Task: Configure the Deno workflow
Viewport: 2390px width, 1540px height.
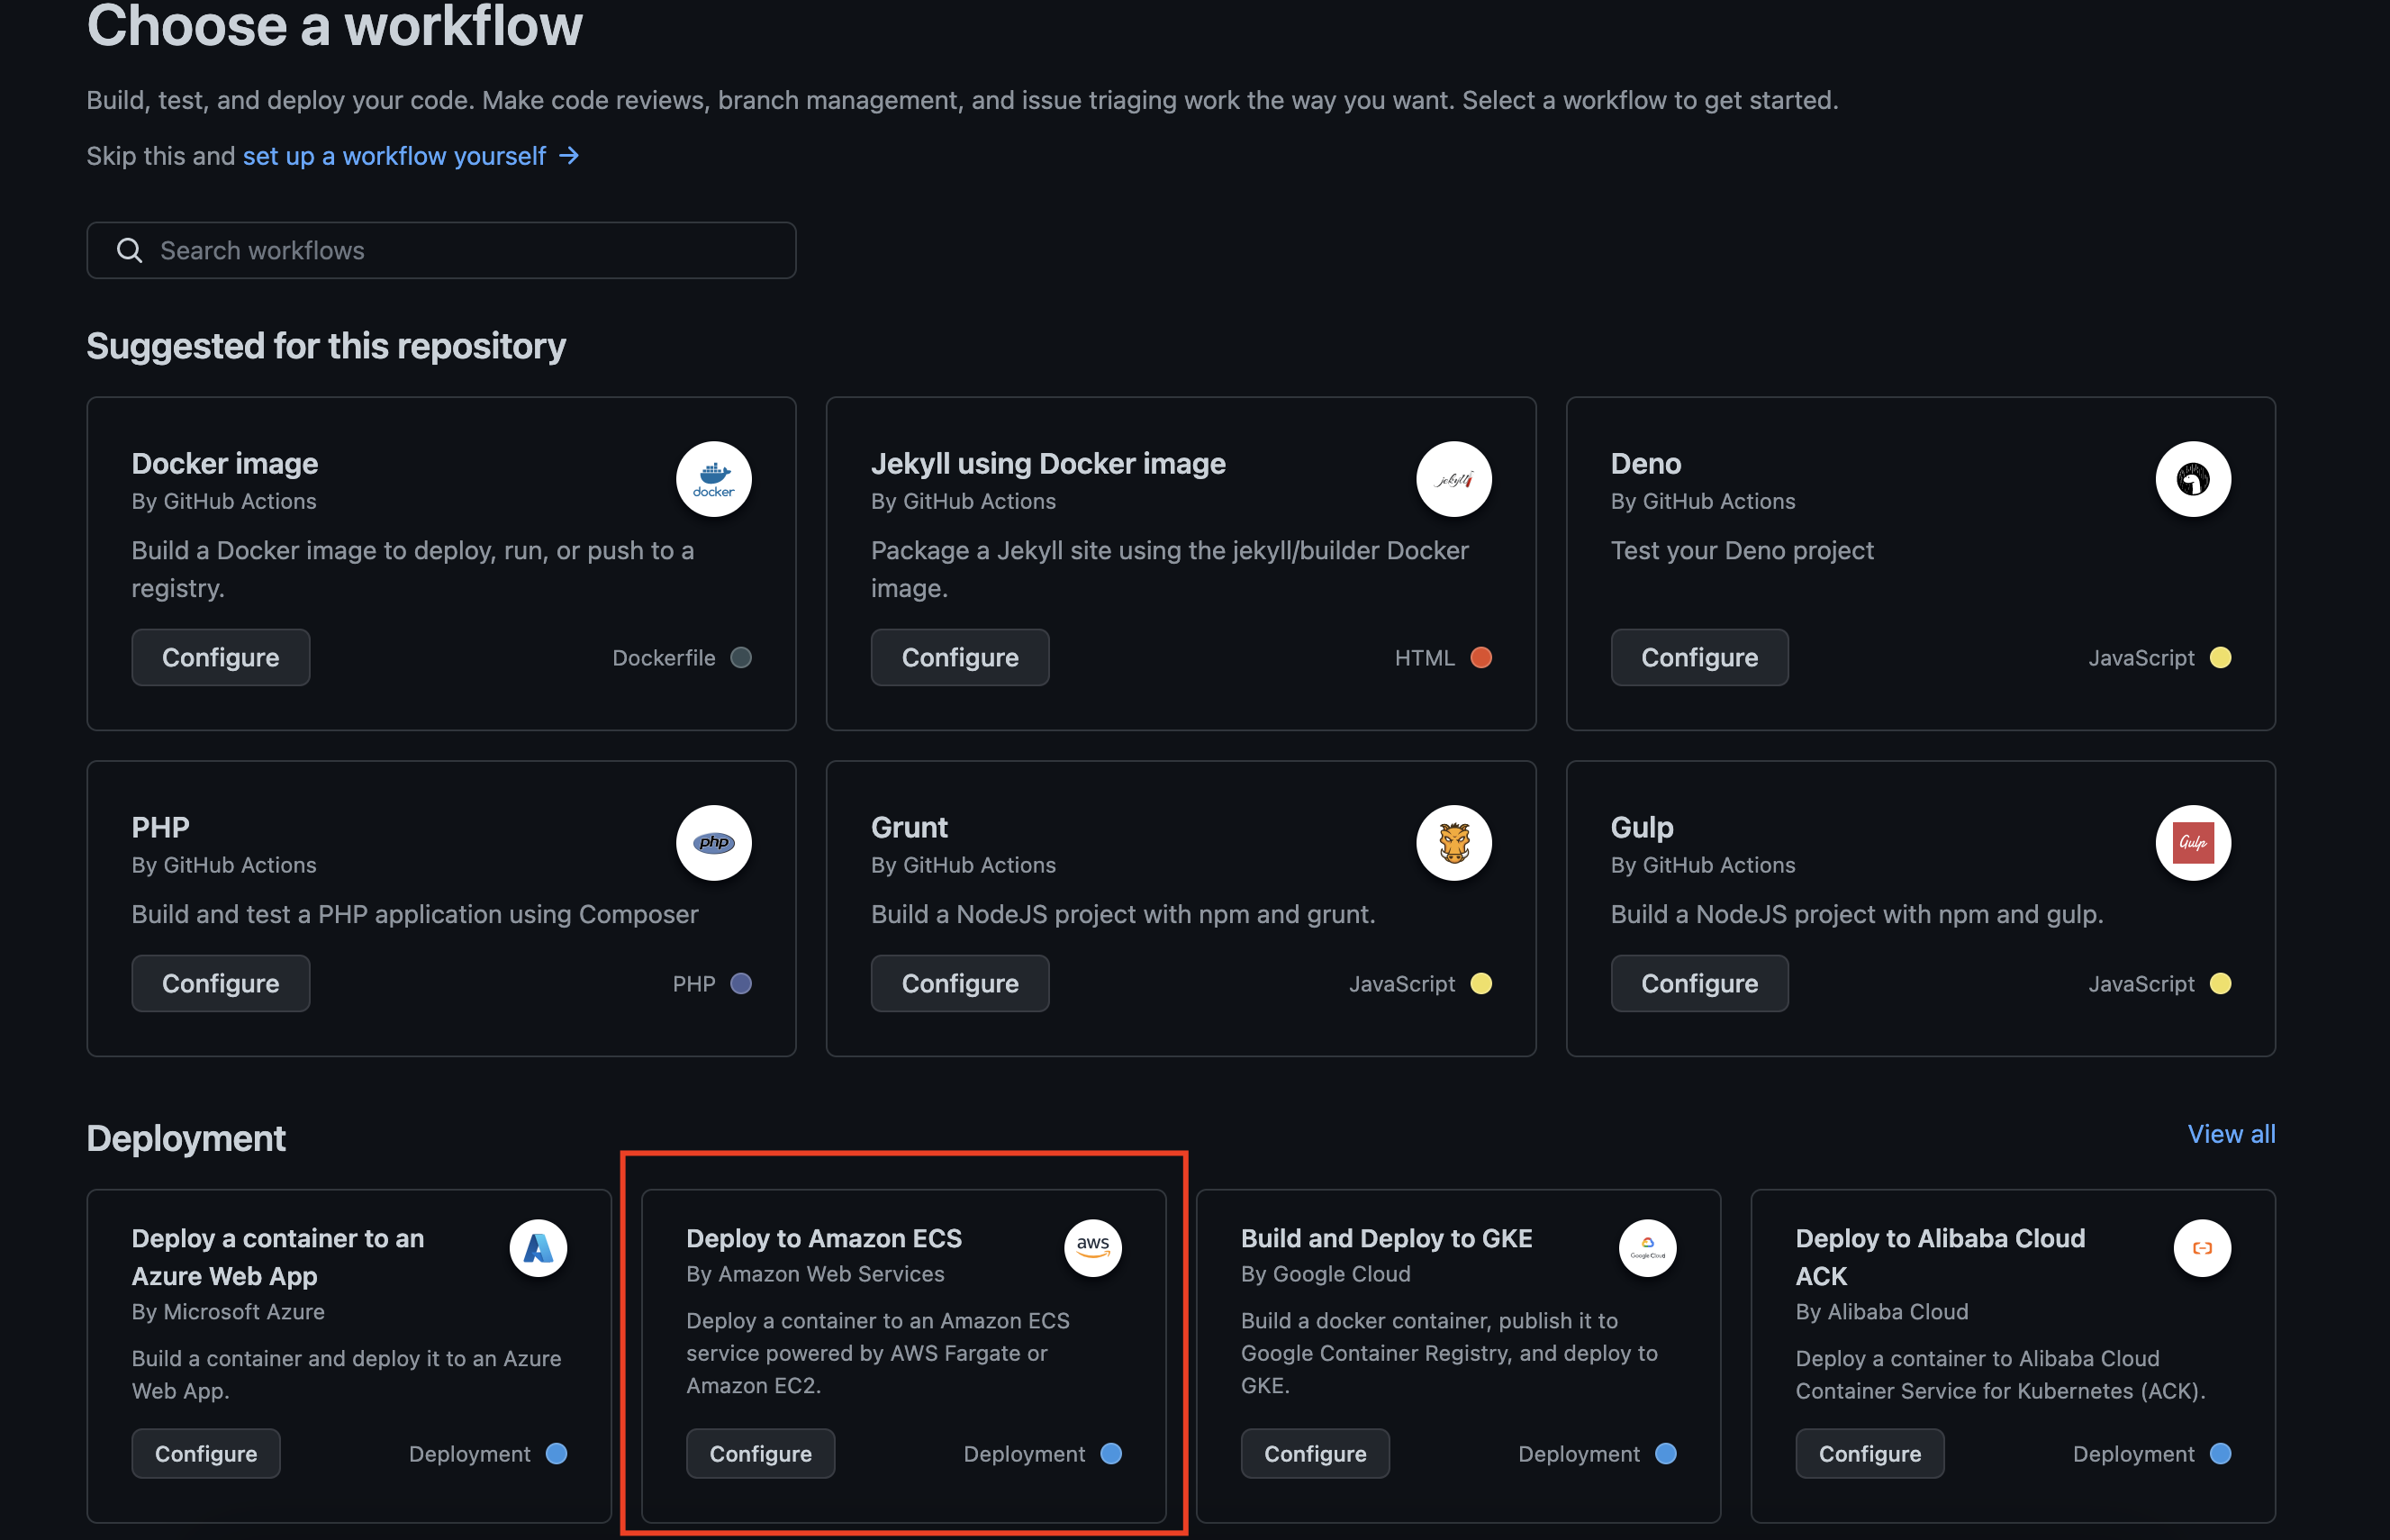Action: click(x=1699, y=657)
